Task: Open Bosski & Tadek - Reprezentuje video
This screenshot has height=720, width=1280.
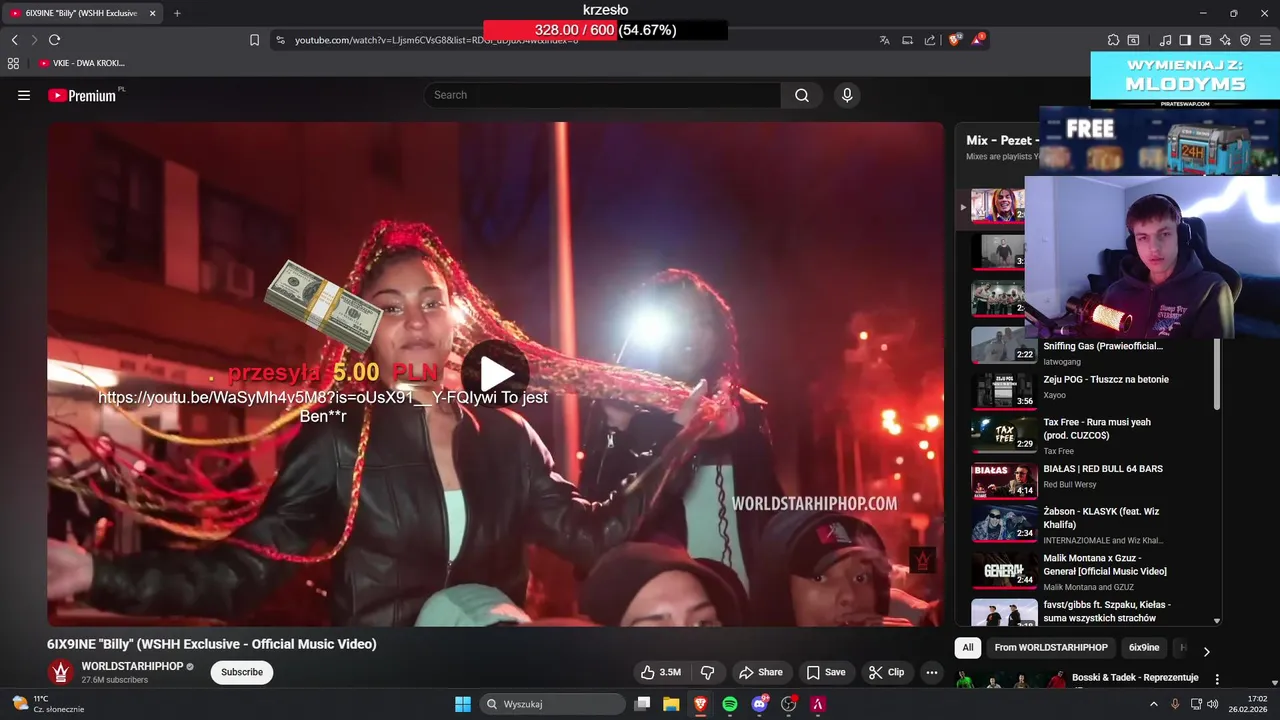Action: click(x=1134, y=677)
